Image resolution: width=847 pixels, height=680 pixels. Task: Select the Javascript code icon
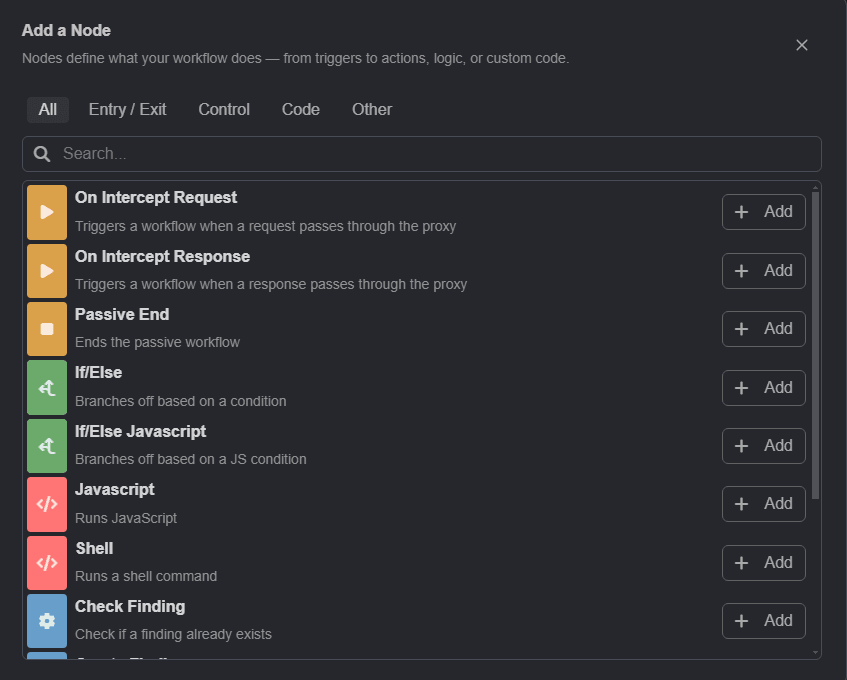[47, 504]
